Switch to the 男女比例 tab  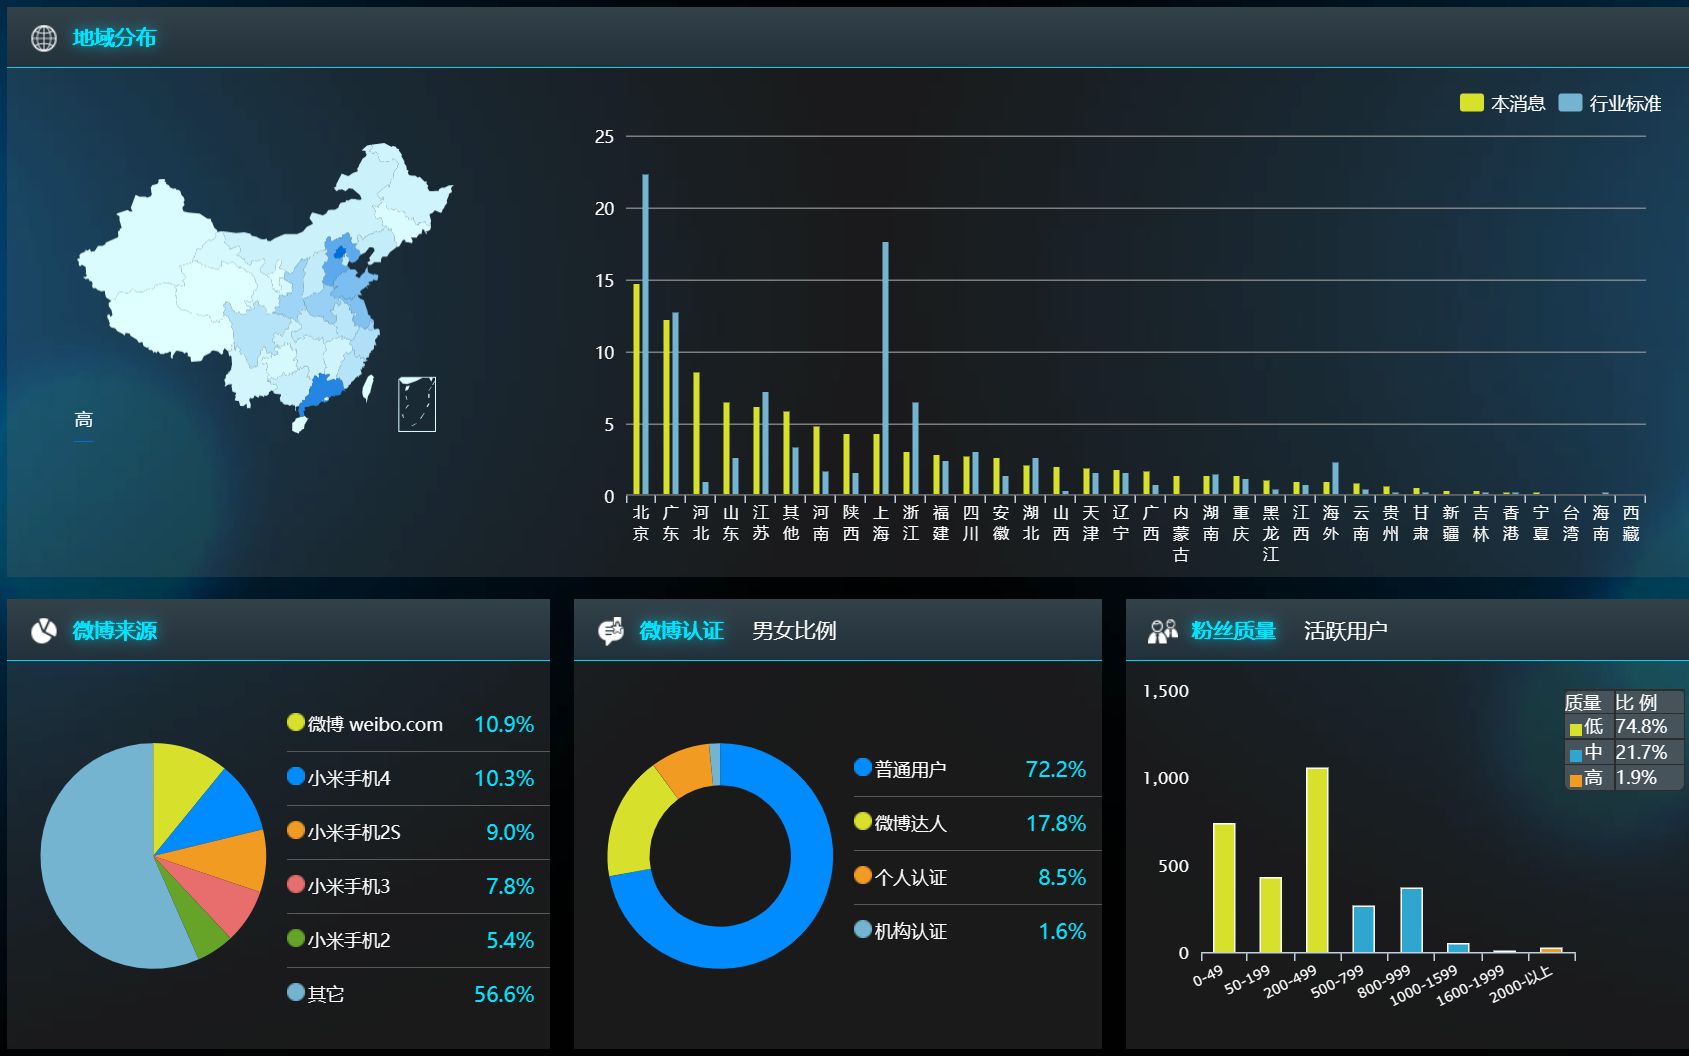point(794,631)
